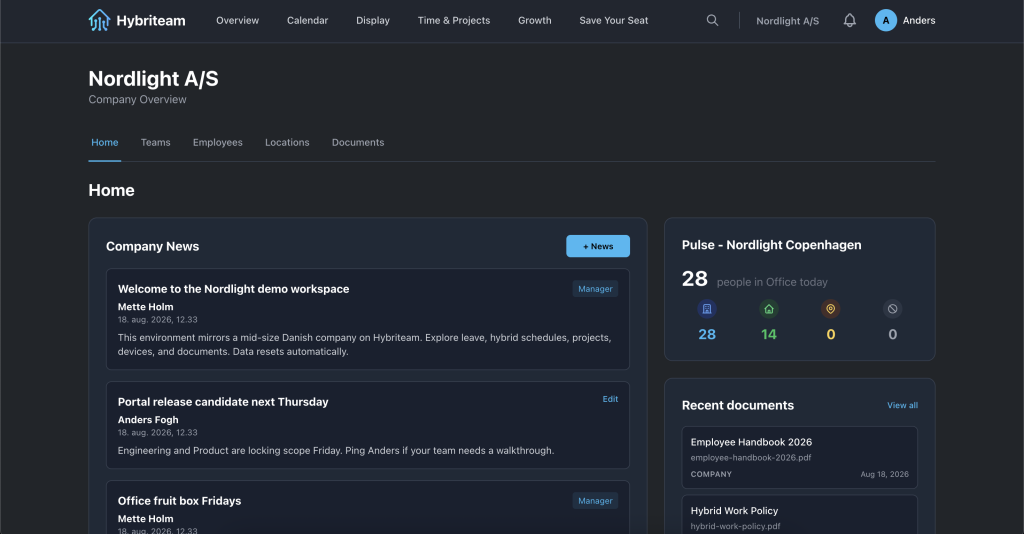The width and height of the screenshot is (1024, 534).
Task: Click Mette Holm on the Welcome post
Action: [146, 307]
